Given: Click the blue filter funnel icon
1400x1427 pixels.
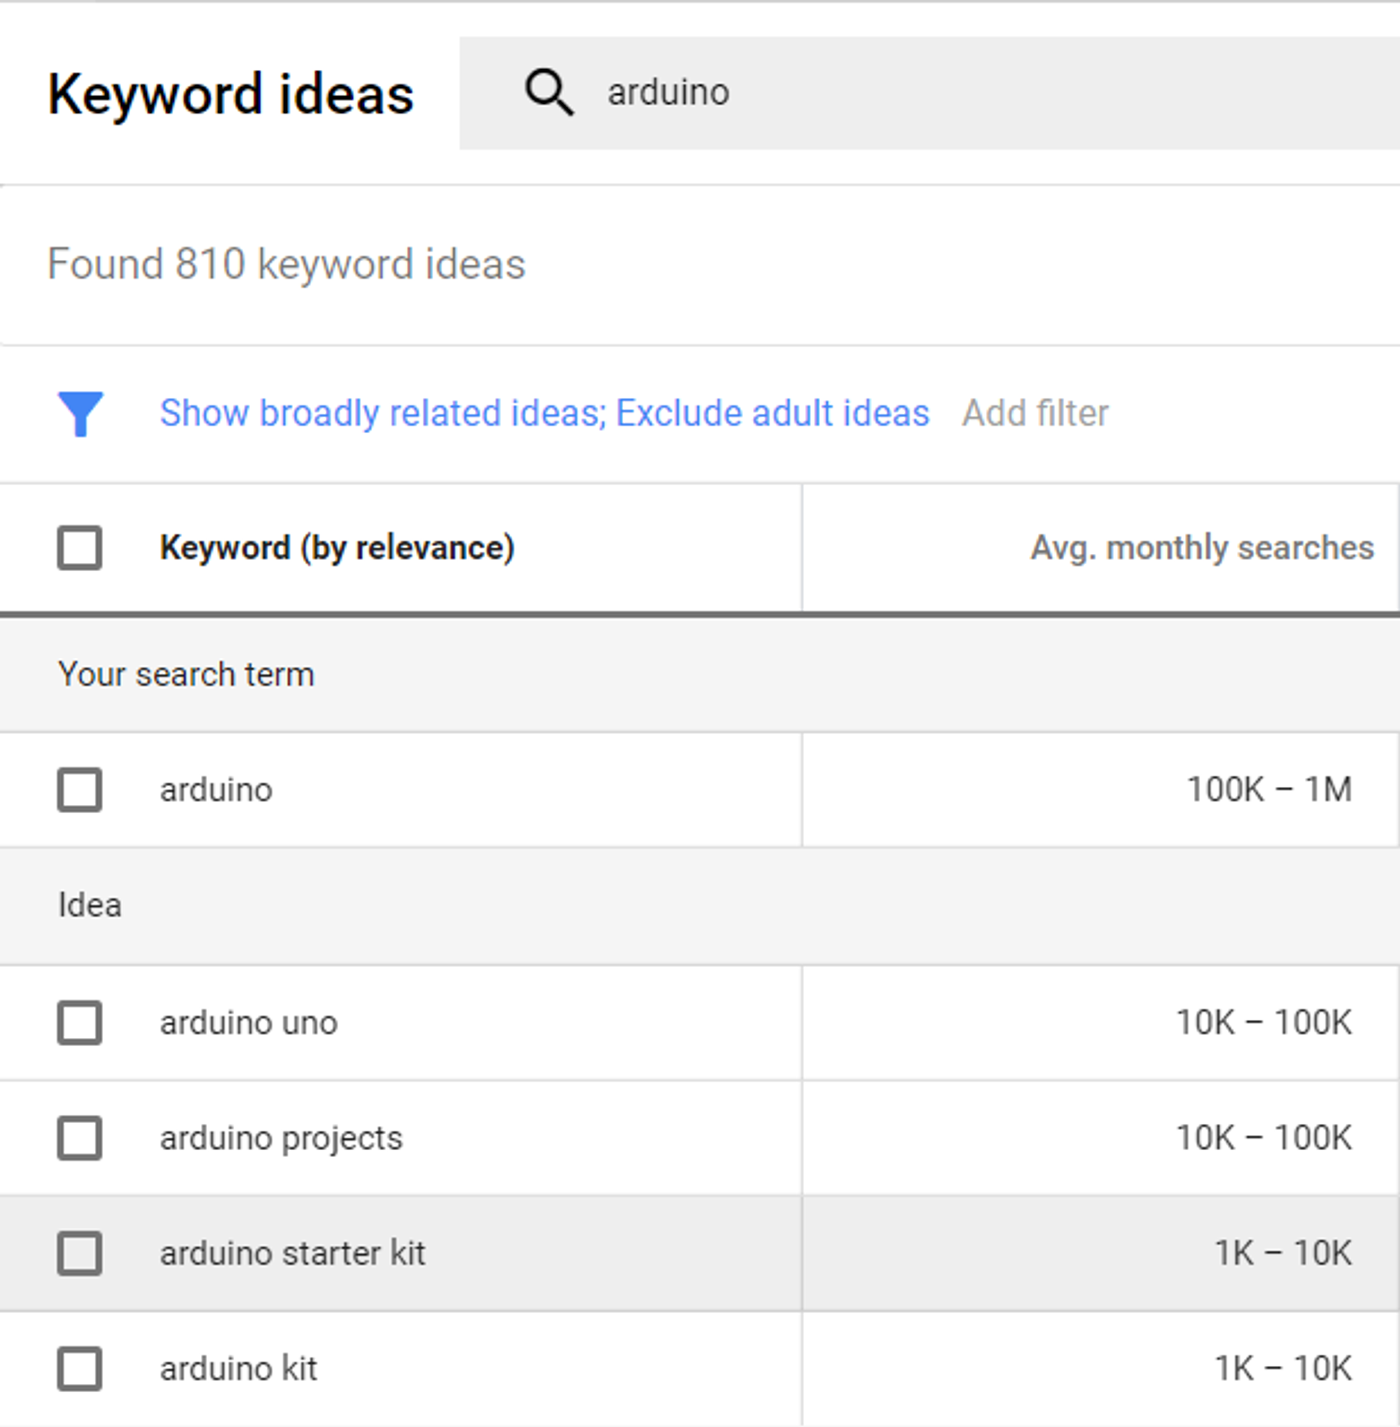Looking at the screenshot, I should [80, 413].
